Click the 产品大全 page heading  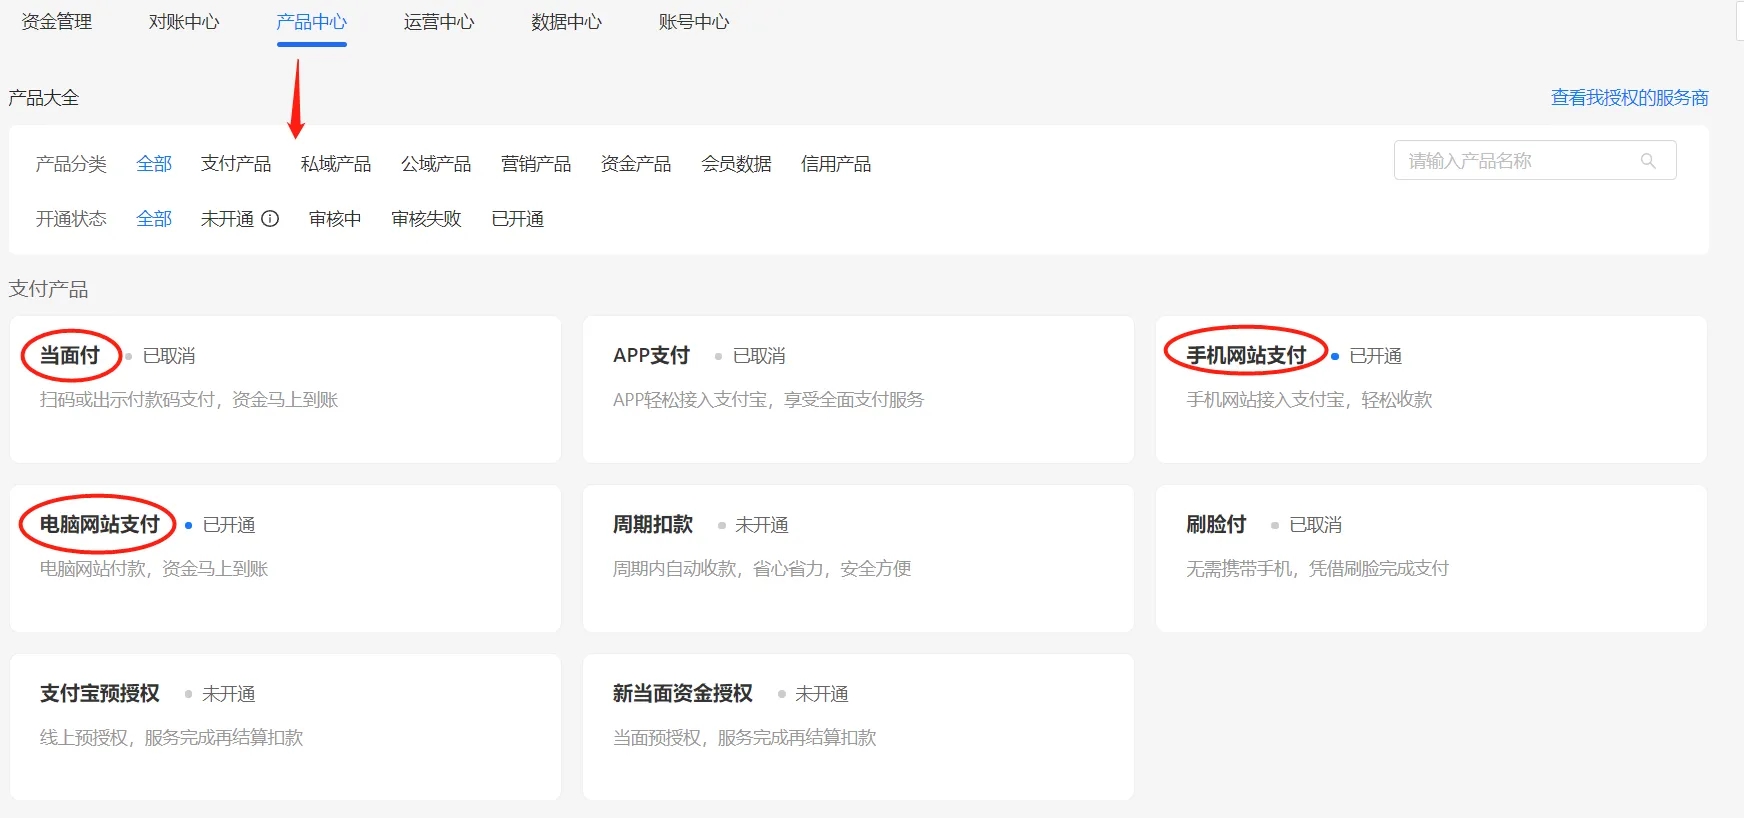[x=44, y=97]
